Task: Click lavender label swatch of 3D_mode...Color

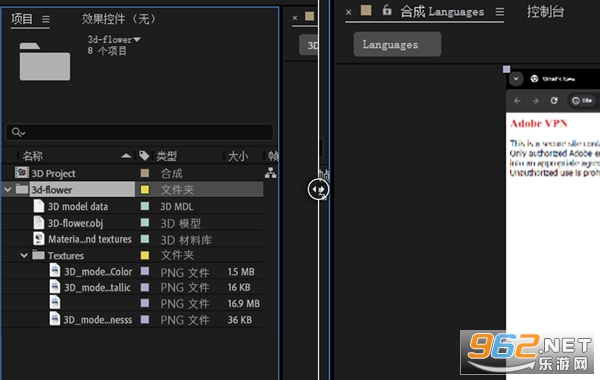Action: click(x=145, y=271)
